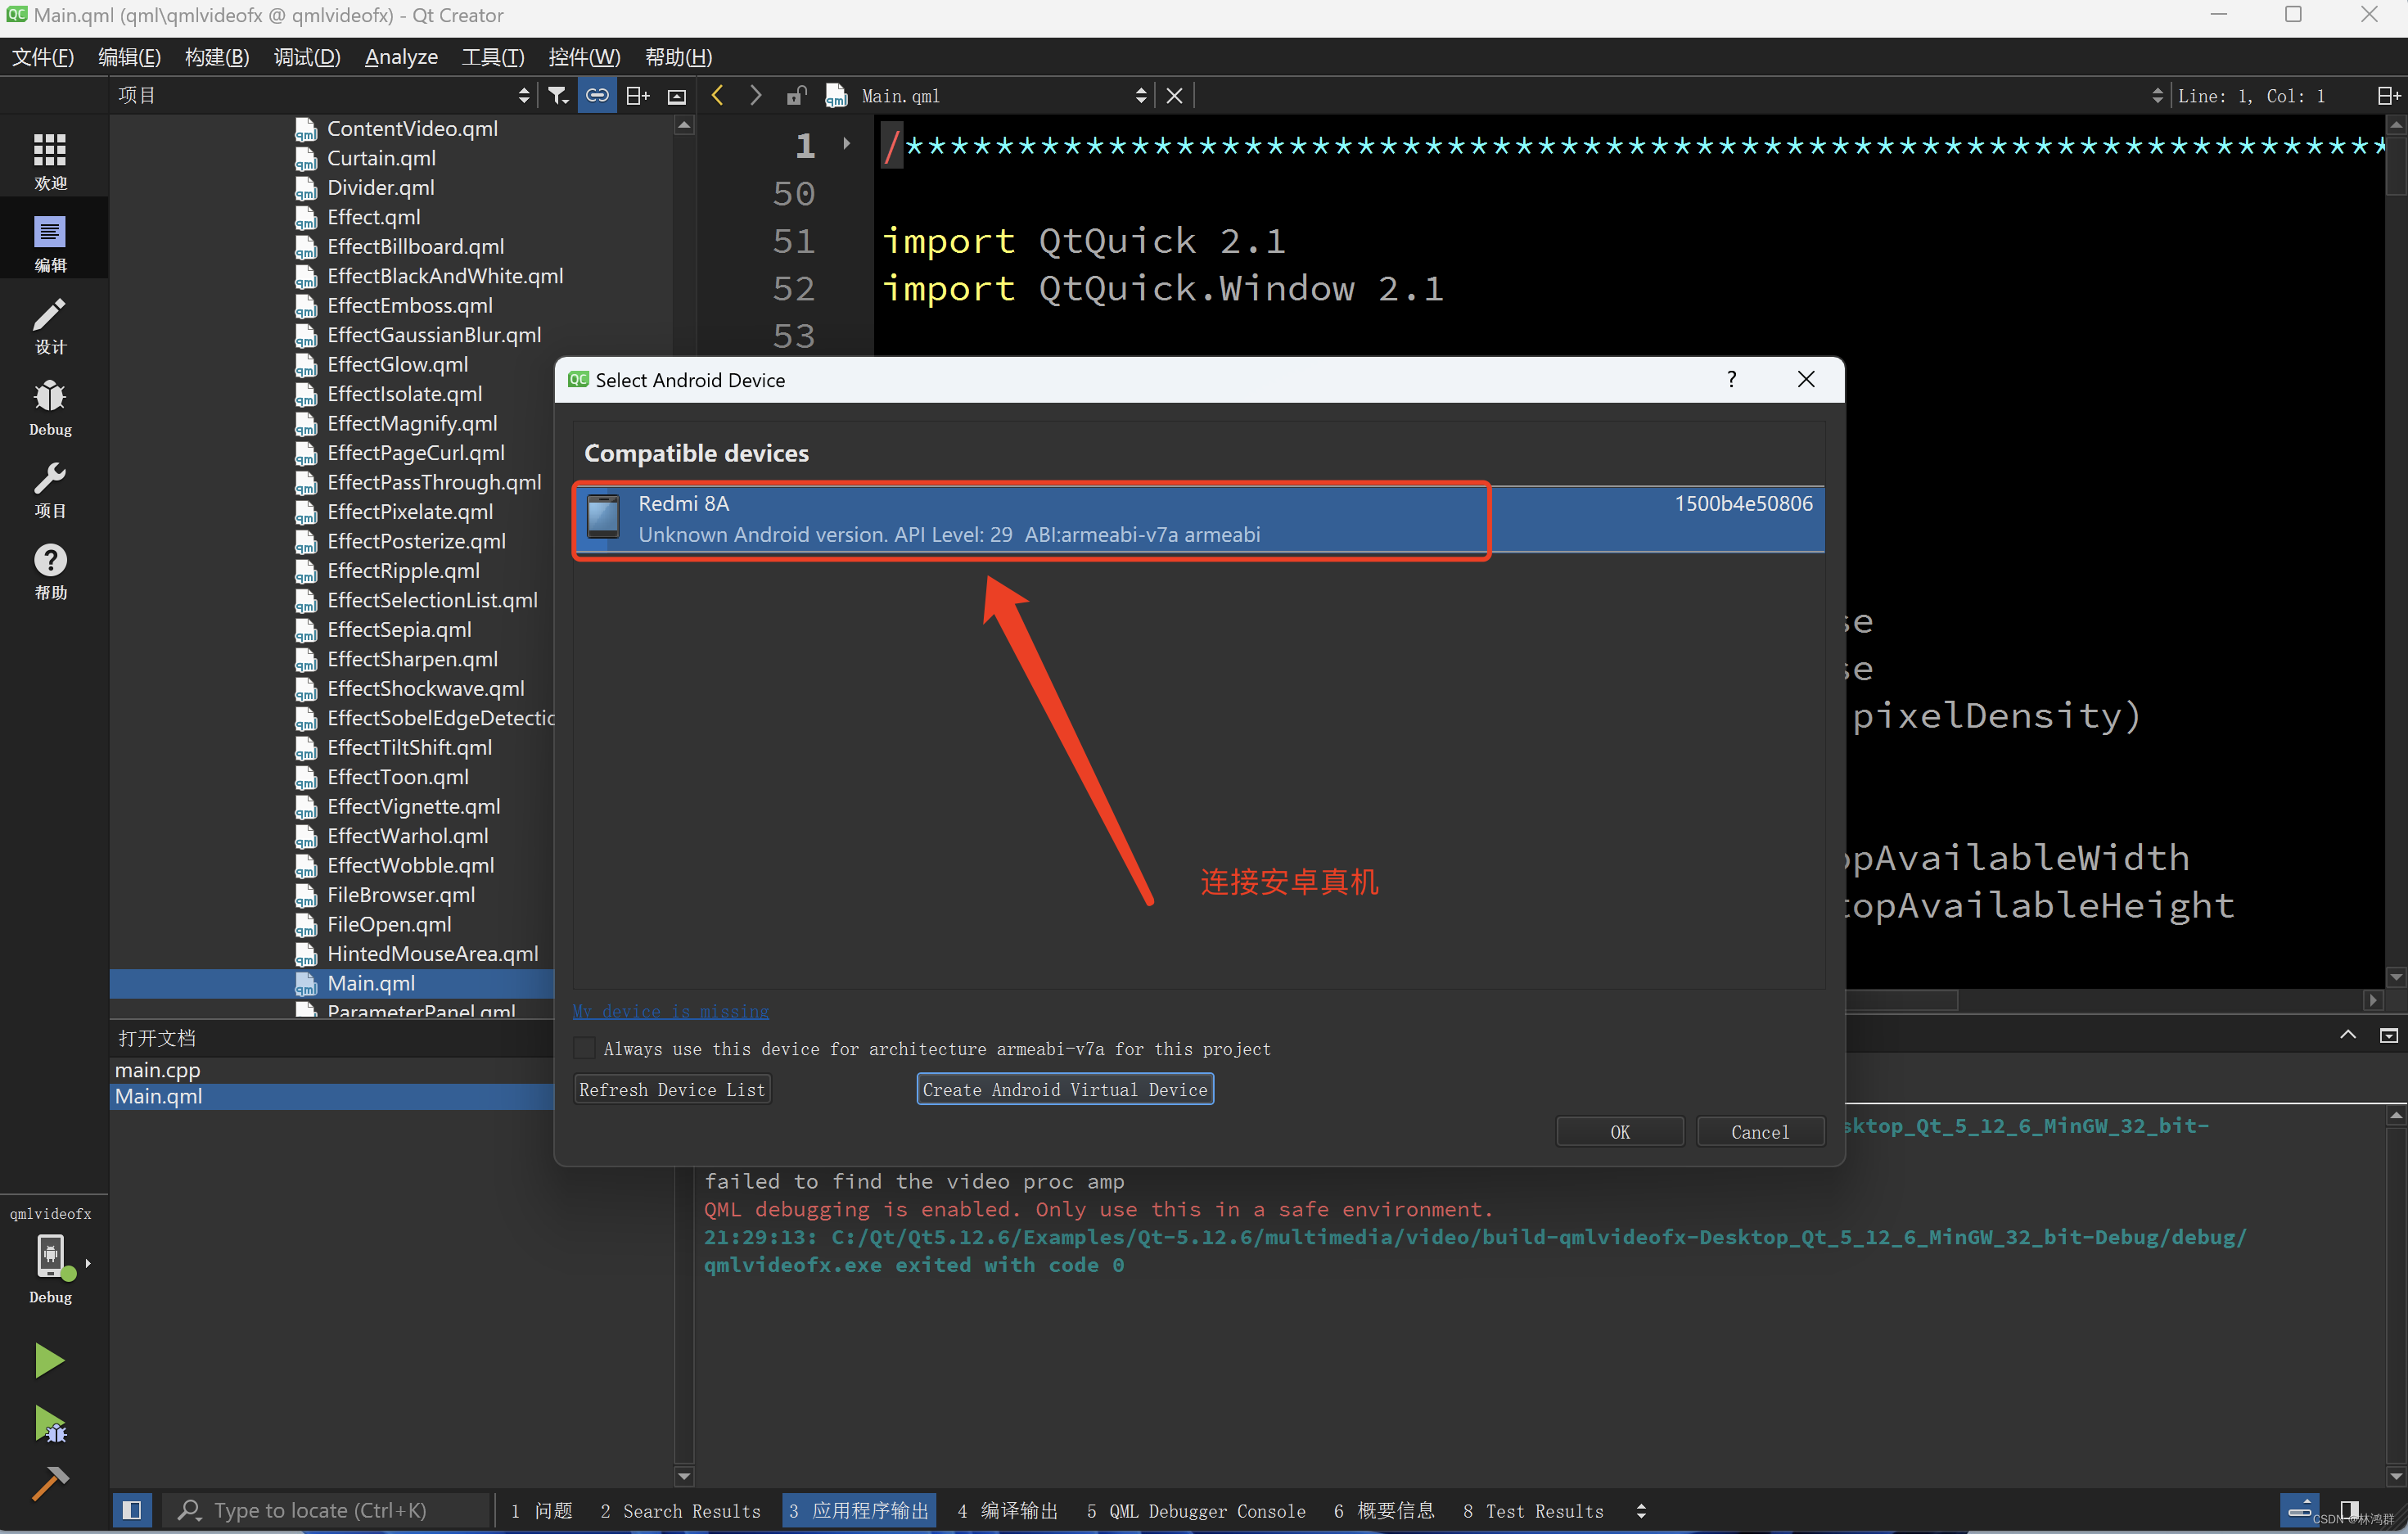The image size is (2408, 1534).
Task: Build project with the hammer icon
Action: pyautogui.click(x=49, y=1484)
